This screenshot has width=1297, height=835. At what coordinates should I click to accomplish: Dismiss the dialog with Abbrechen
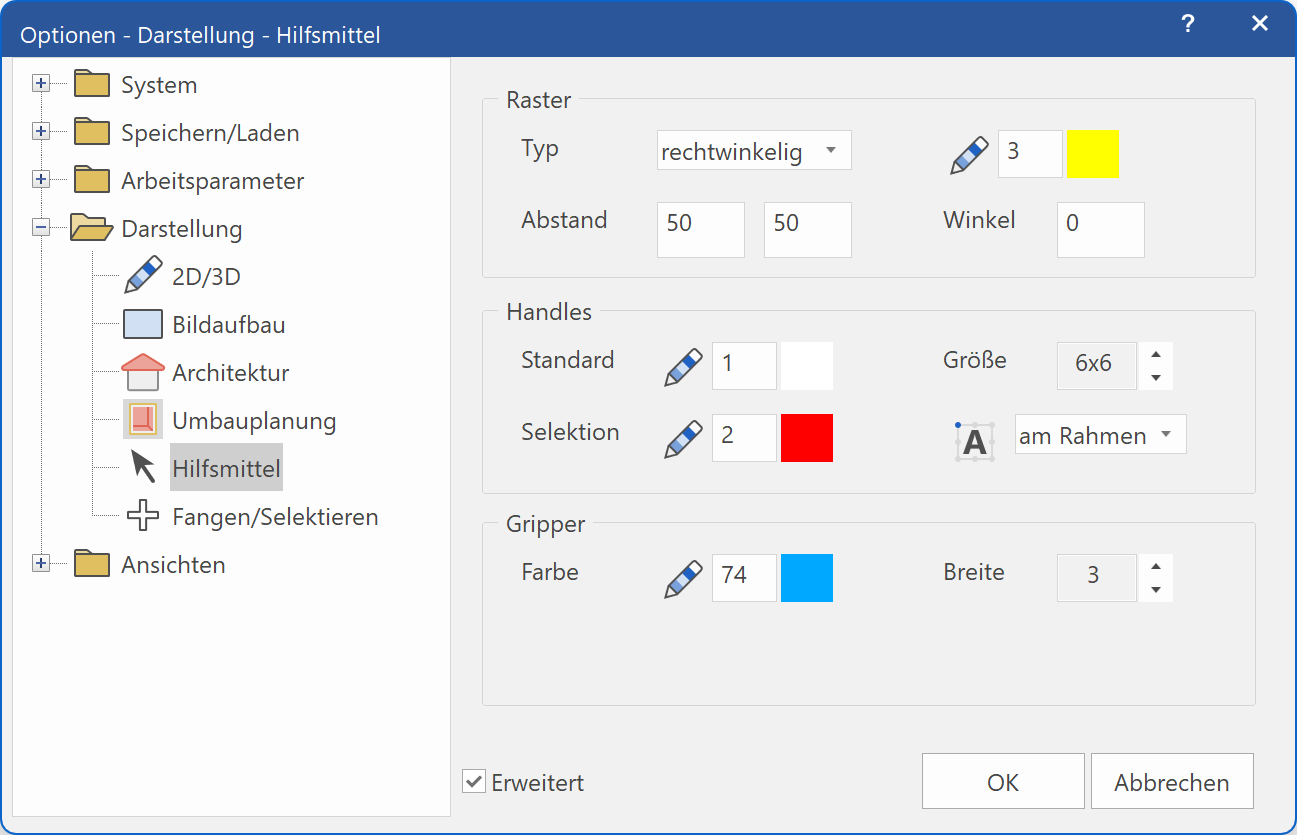click(x=1171, y=781)
